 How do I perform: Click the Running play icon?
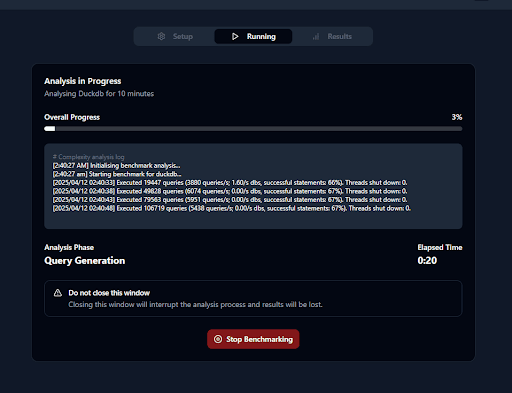click(x=235, y=36)
